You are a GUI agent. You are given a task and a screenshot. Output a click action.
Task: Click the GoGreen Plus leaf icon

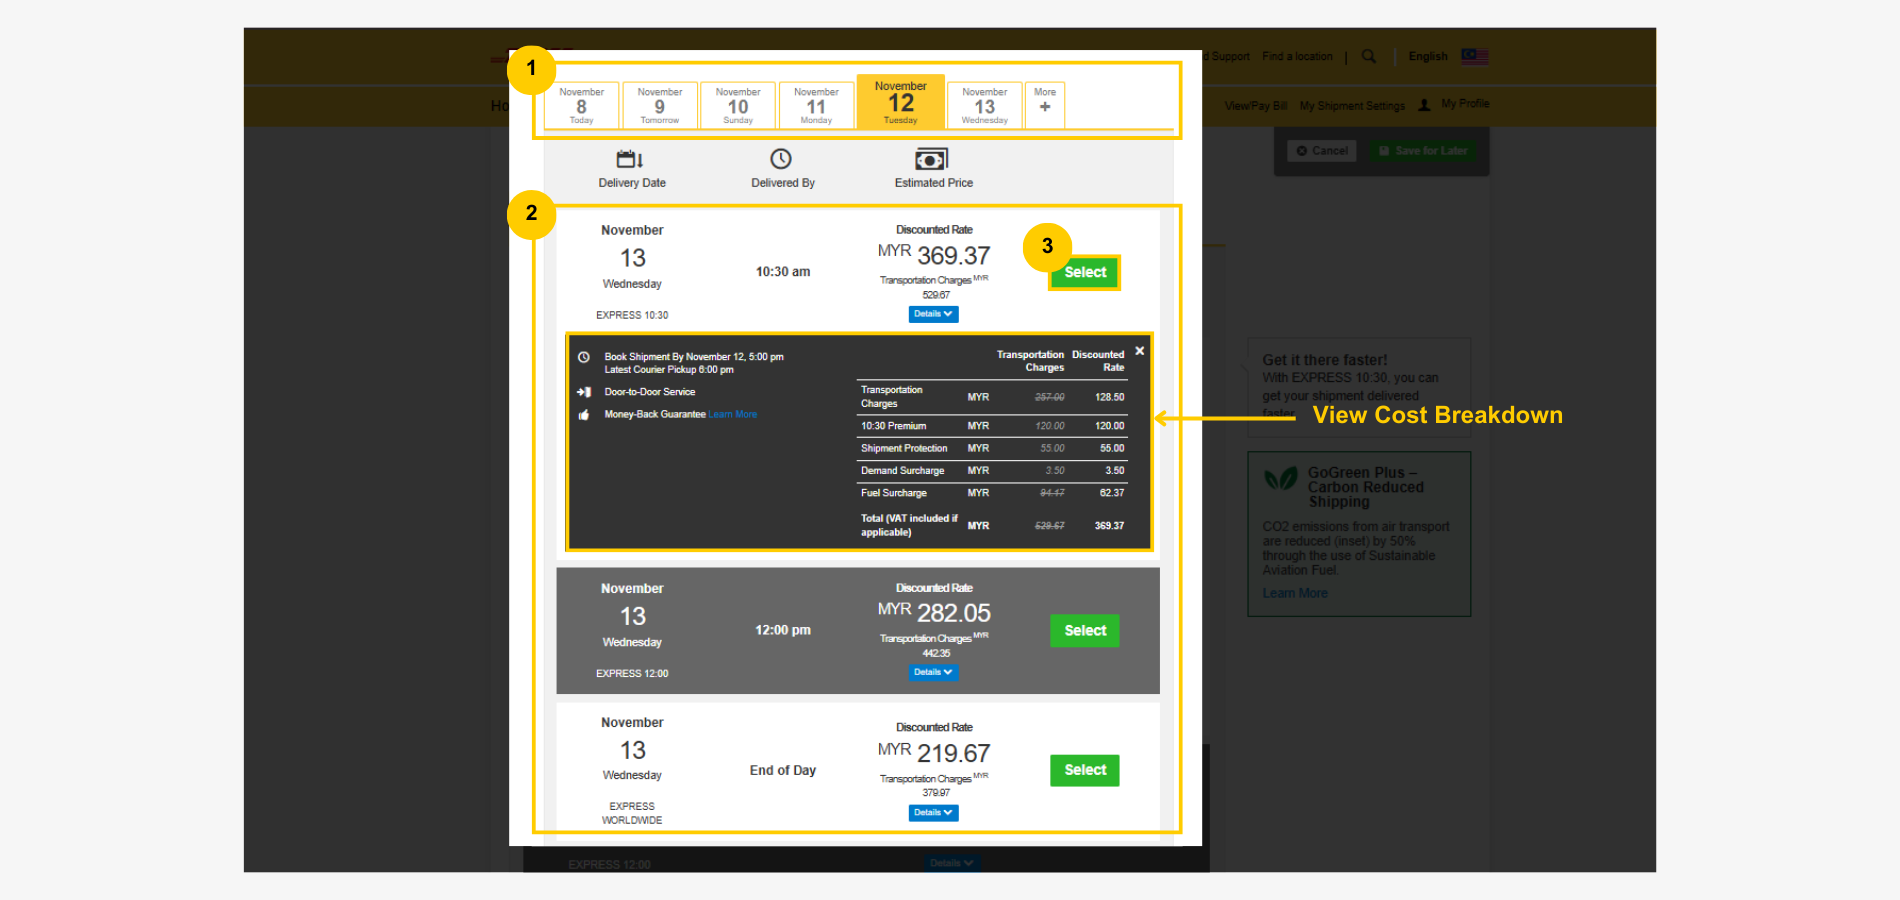coord(1281,479)
